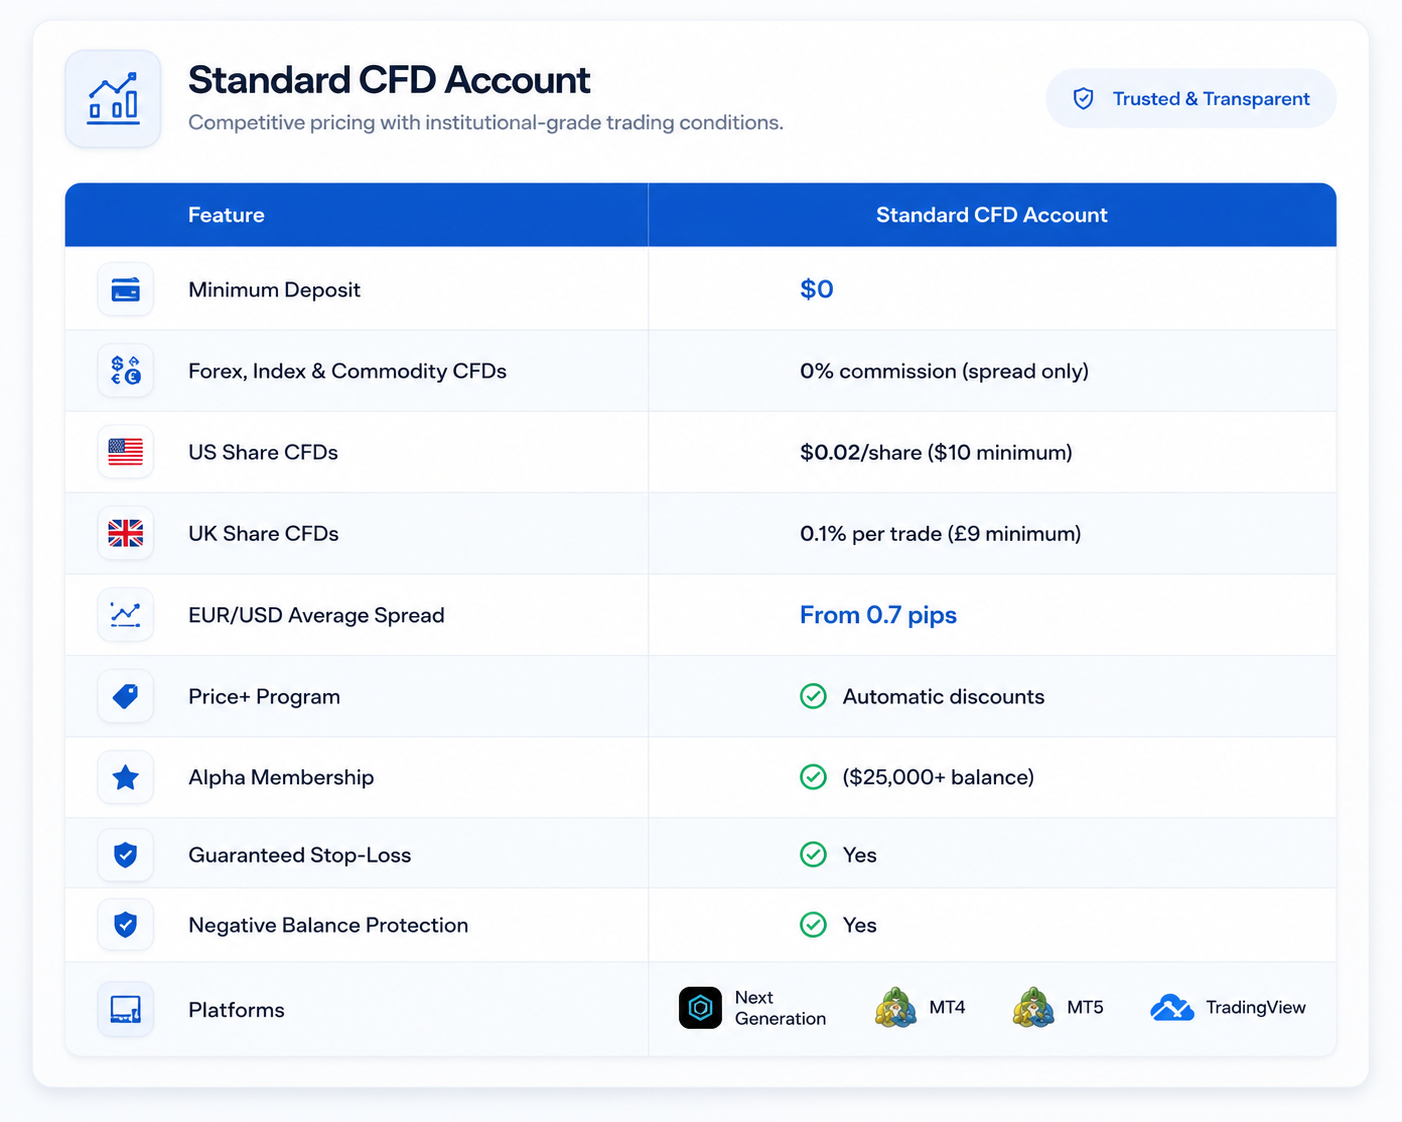This screenshot has height=1122, width=1402.
Task: Click the 0% commission (spread only) value
Action: coord(944,371)
